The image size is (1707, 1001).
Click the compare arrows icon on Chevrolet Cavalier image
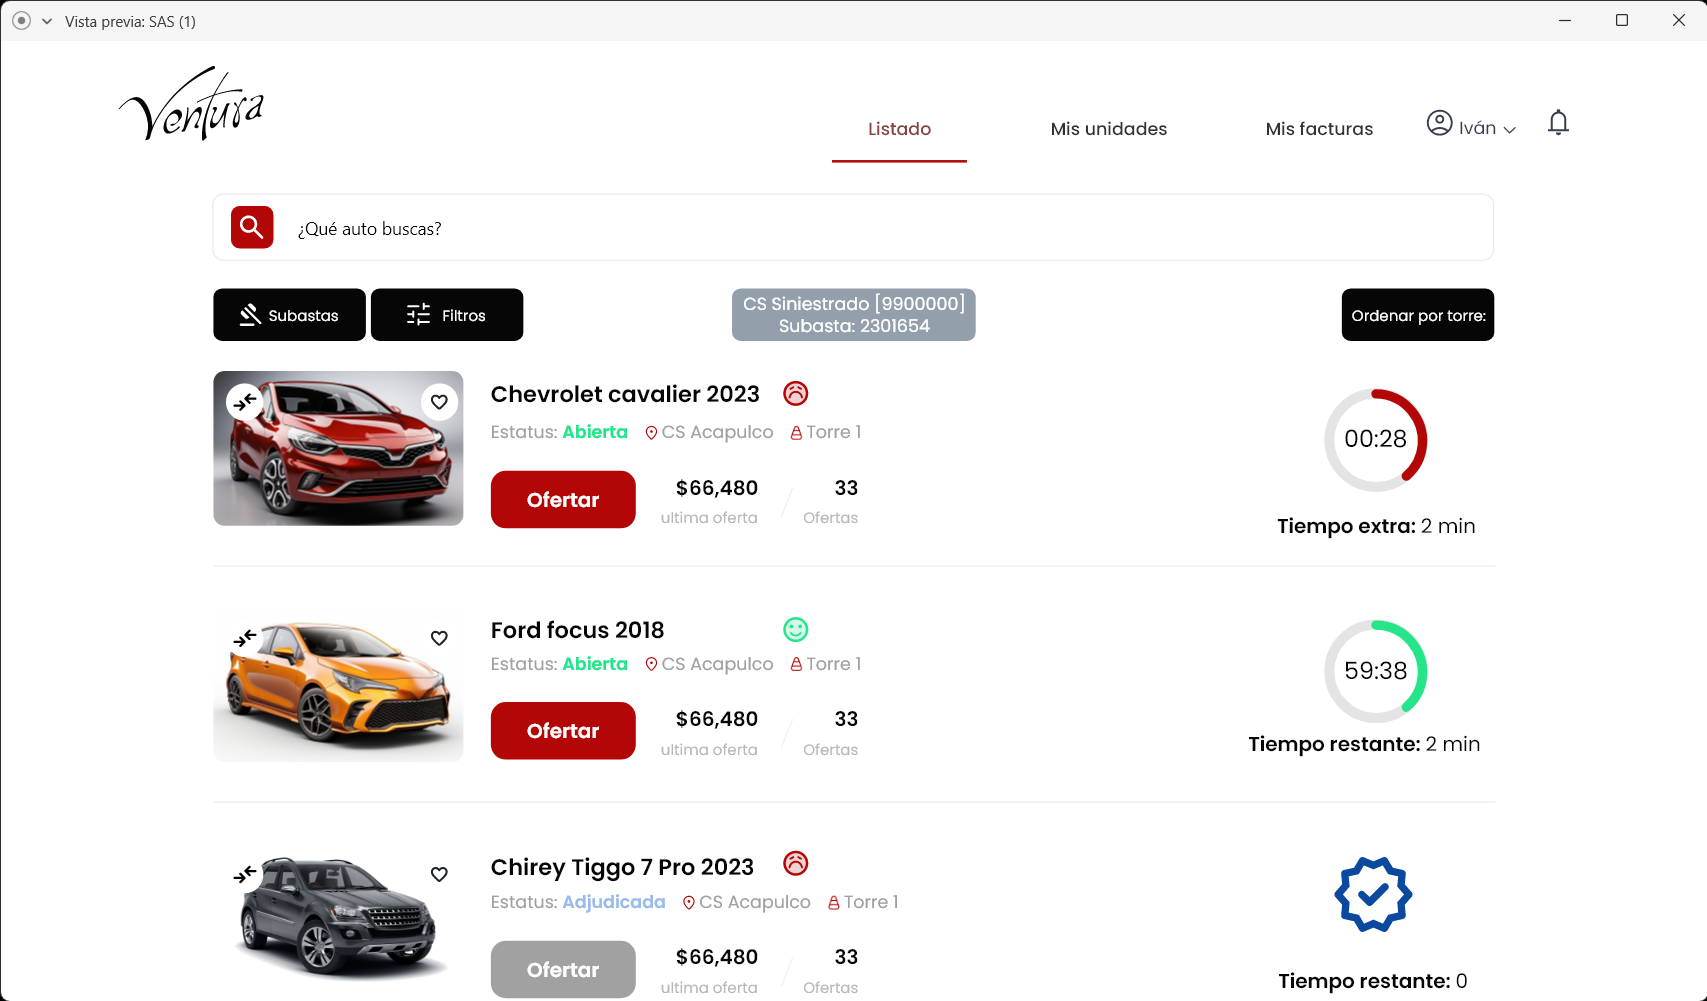pyautogui.click(x=245, y=402)
